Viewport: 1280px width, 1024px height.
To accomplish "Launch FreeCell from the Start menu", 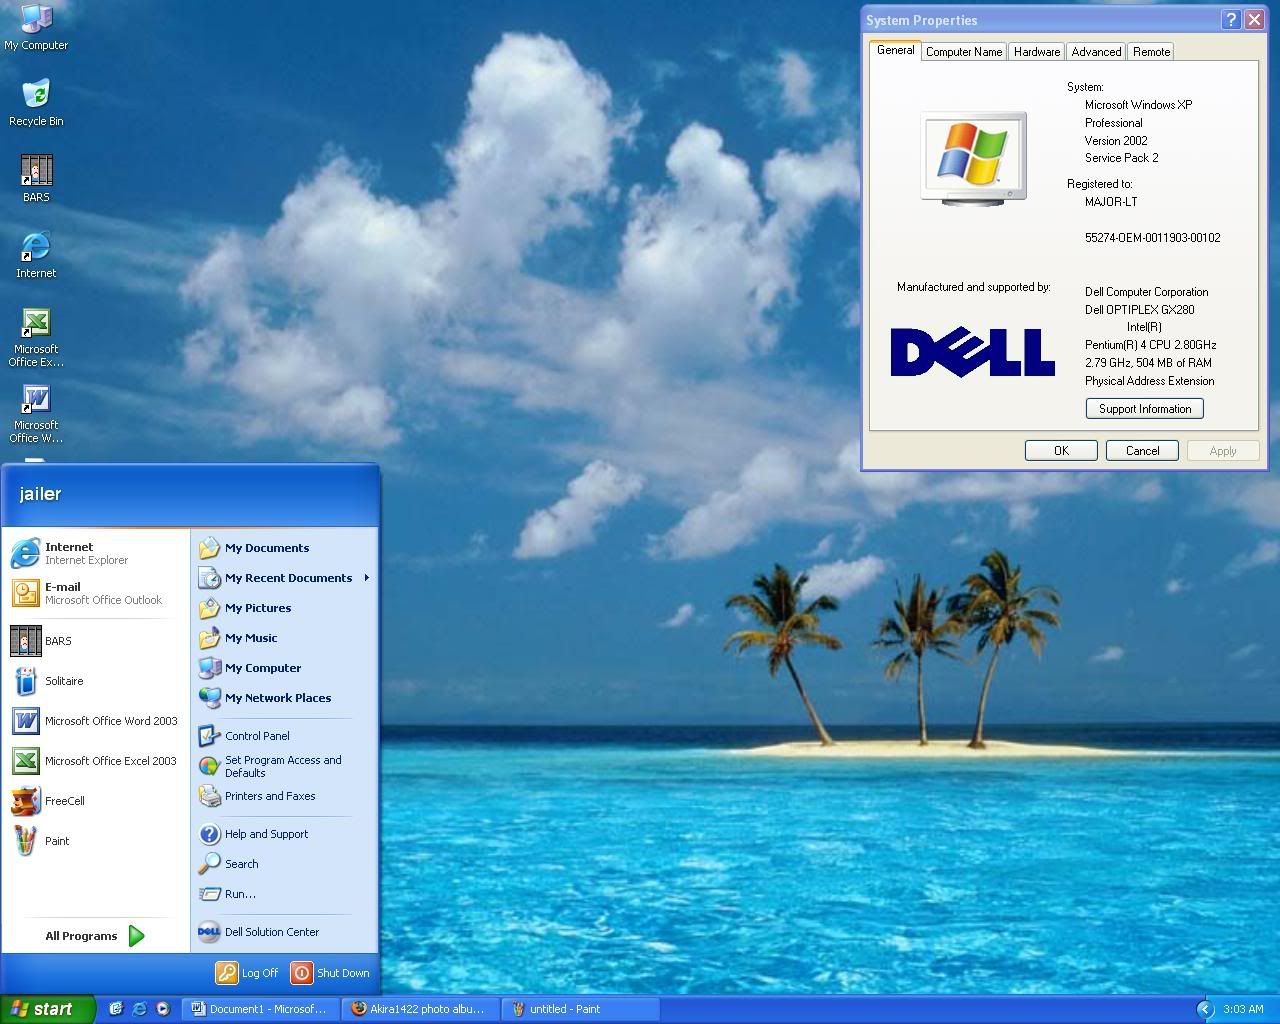I will tap(64, 801).
